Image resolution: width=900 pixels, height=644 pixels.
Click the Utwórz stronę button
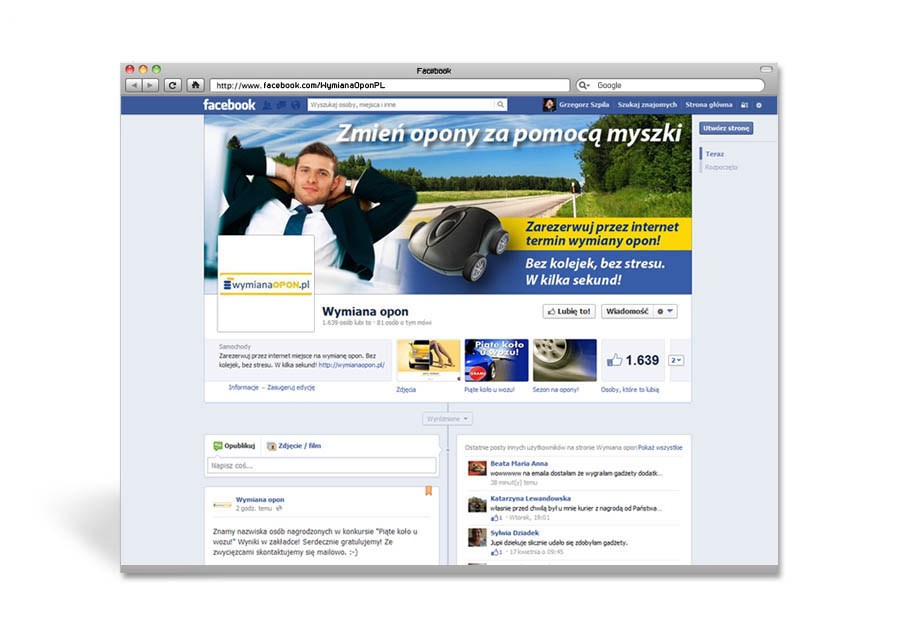(726, 129)
